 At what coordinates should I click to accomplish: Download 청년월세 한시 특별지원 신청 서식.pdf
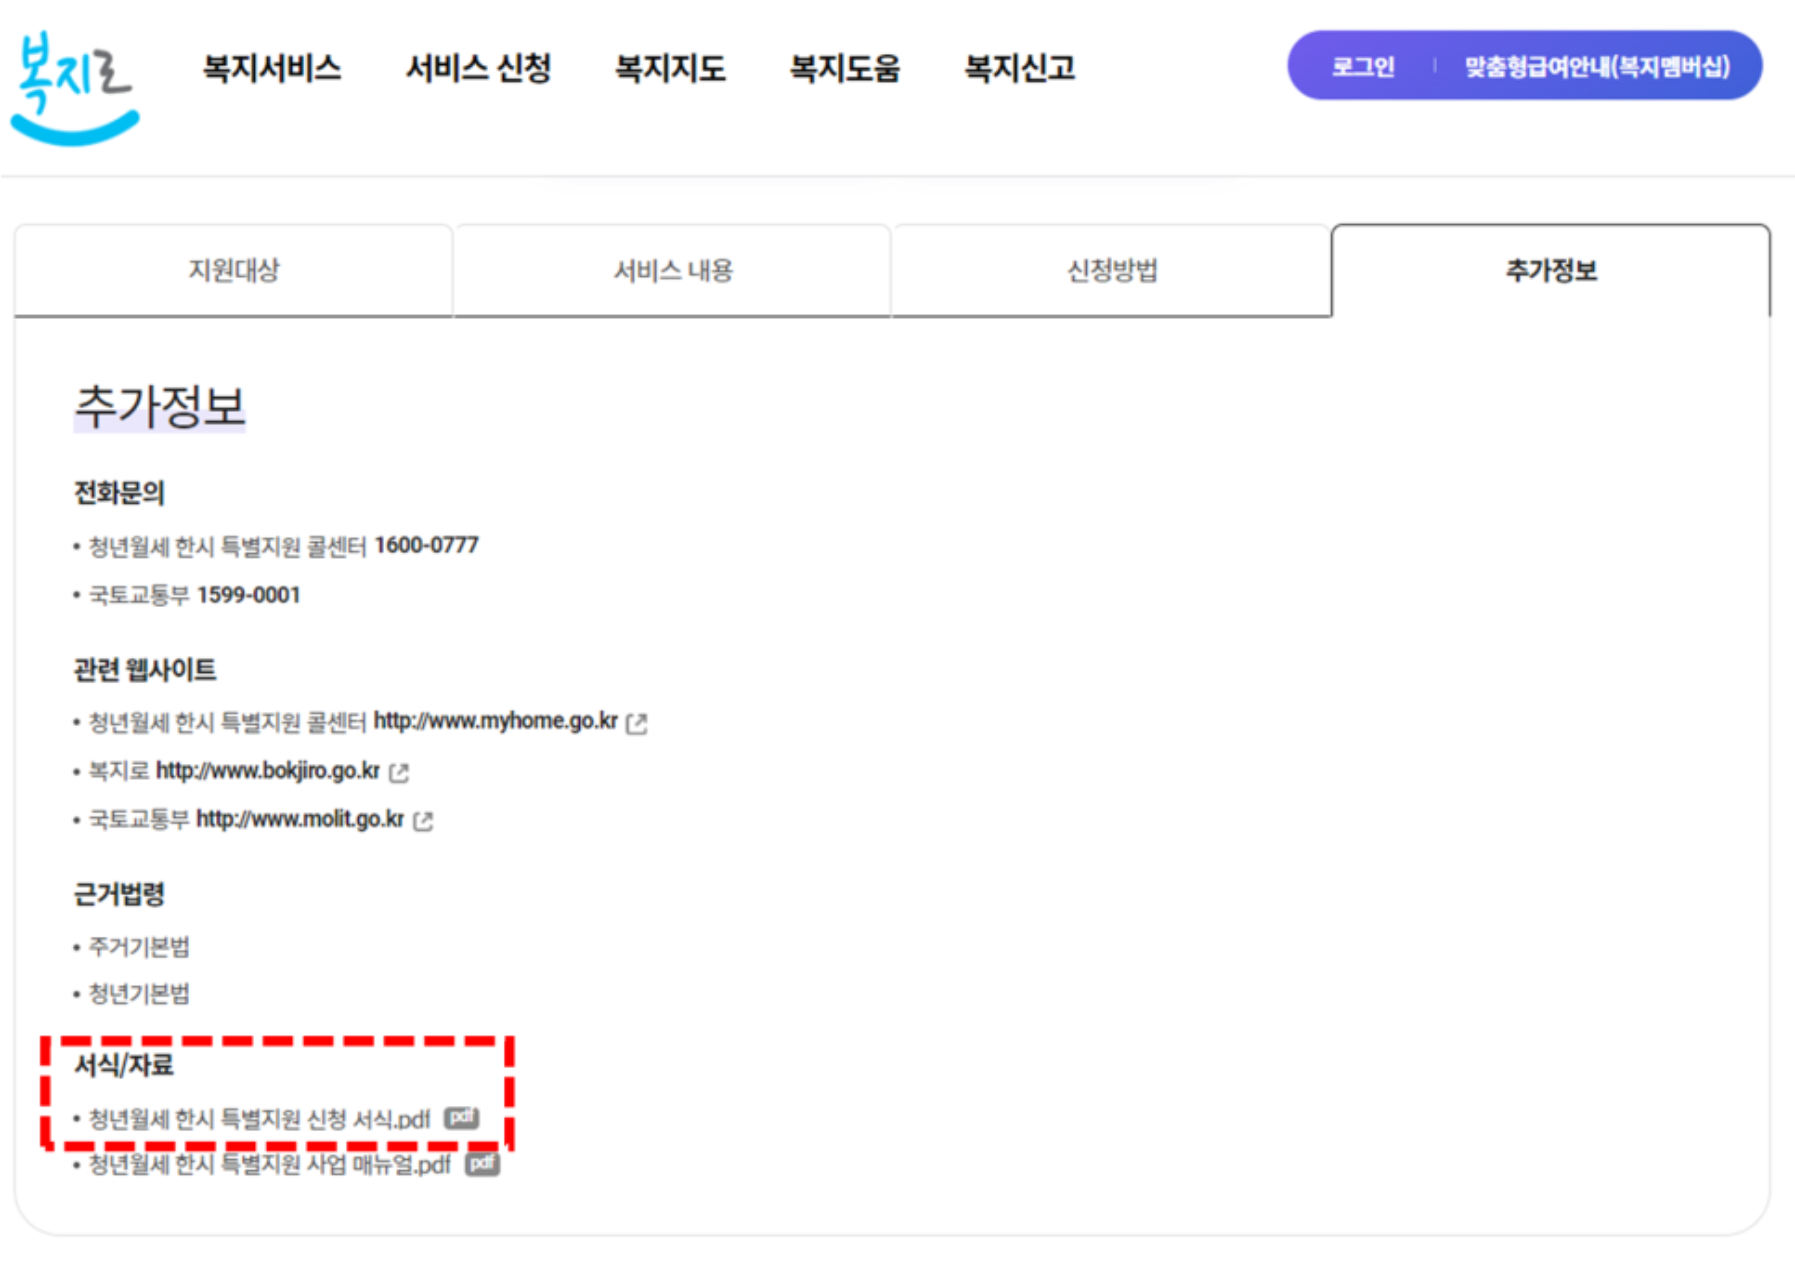(259, 1119)
